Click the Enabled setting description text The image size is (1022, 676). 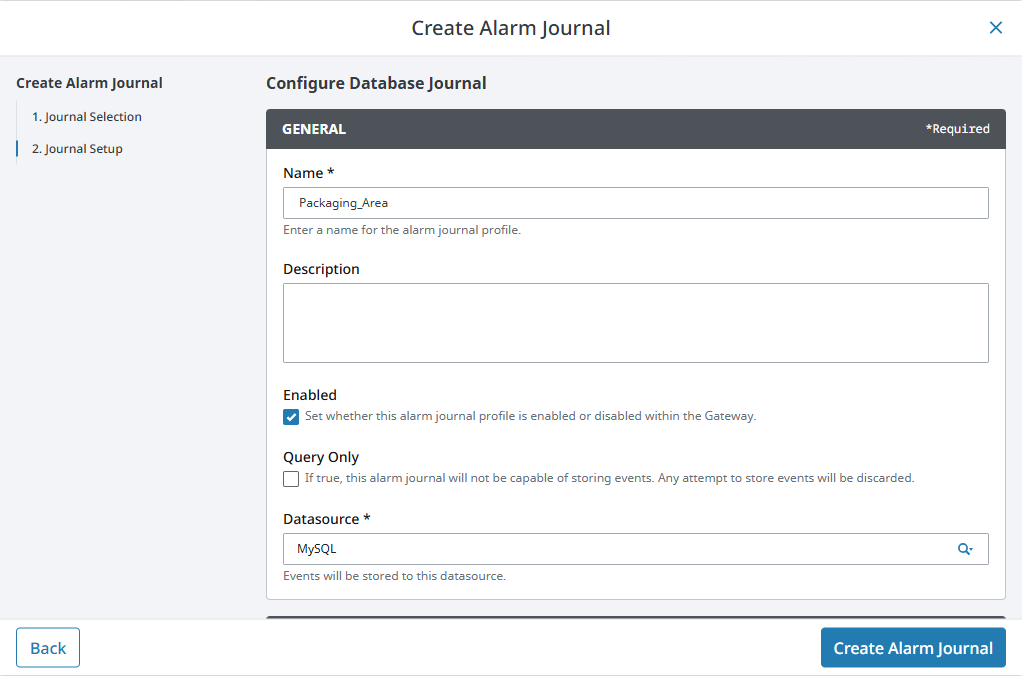(530, 416)
